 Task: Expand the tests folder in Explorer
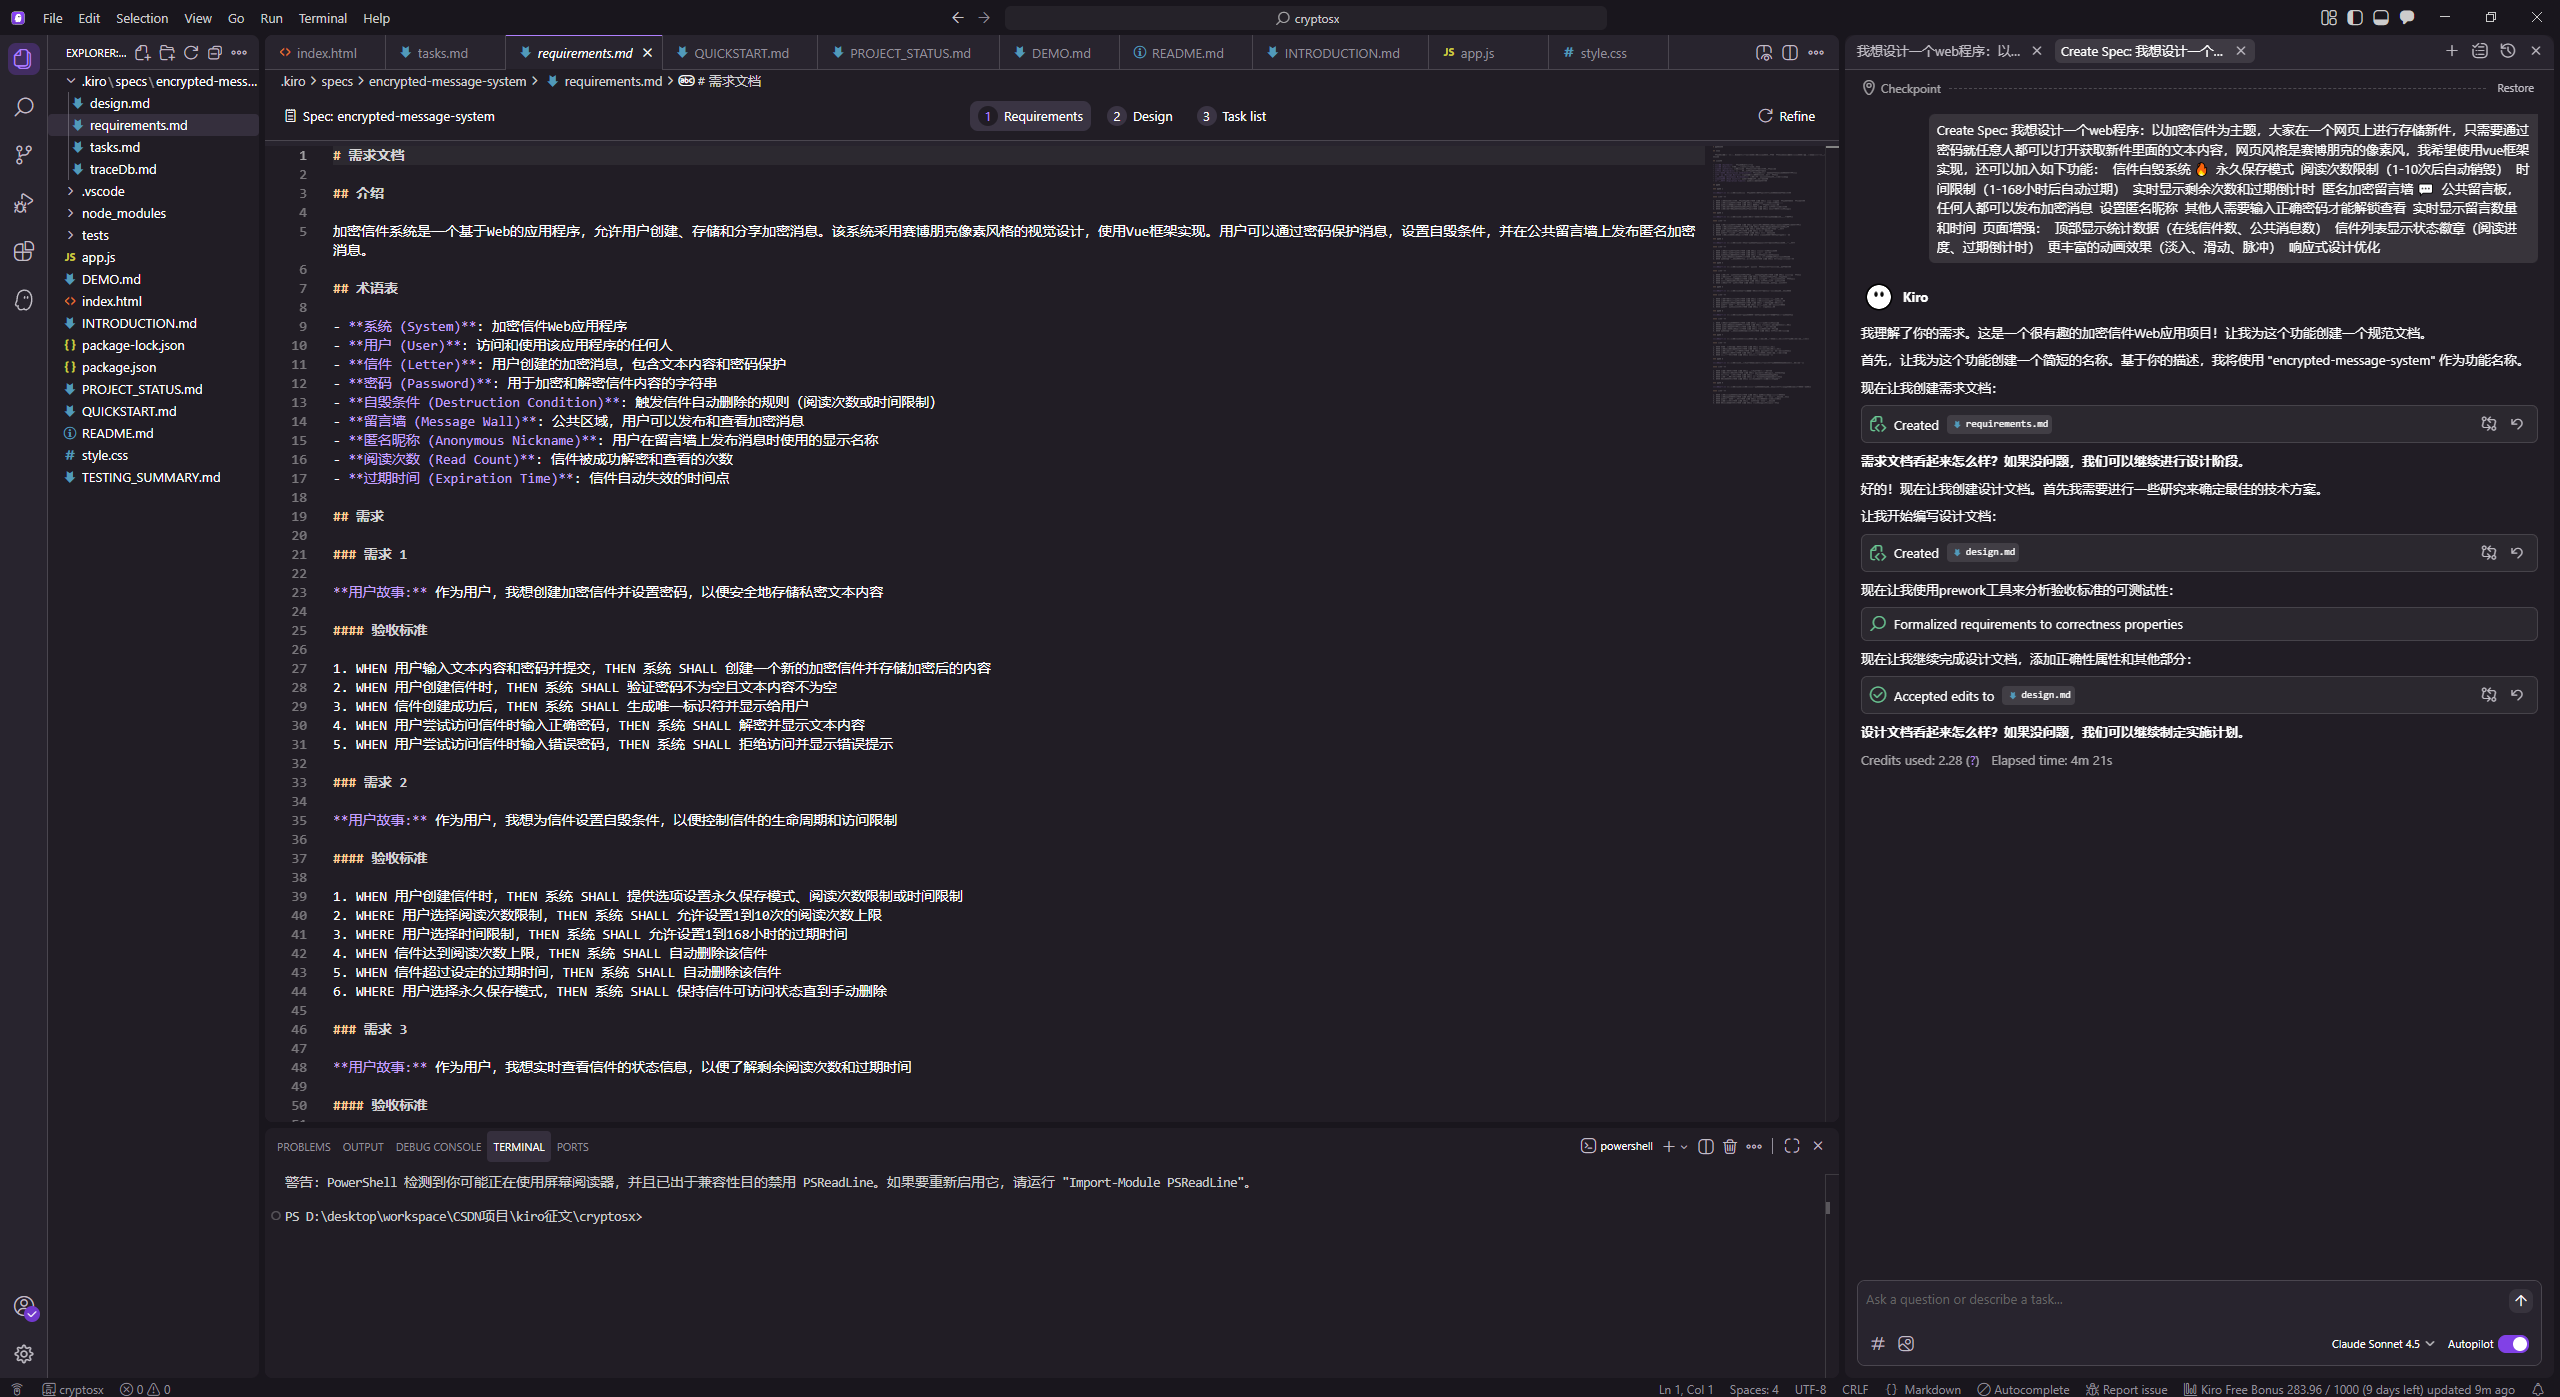95,235
